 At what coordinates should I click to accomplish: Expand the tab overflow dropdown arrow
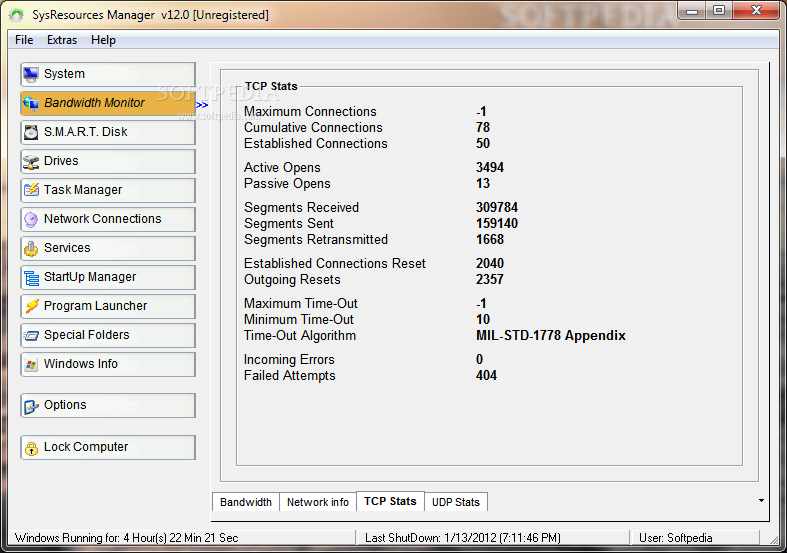point(761,500)
